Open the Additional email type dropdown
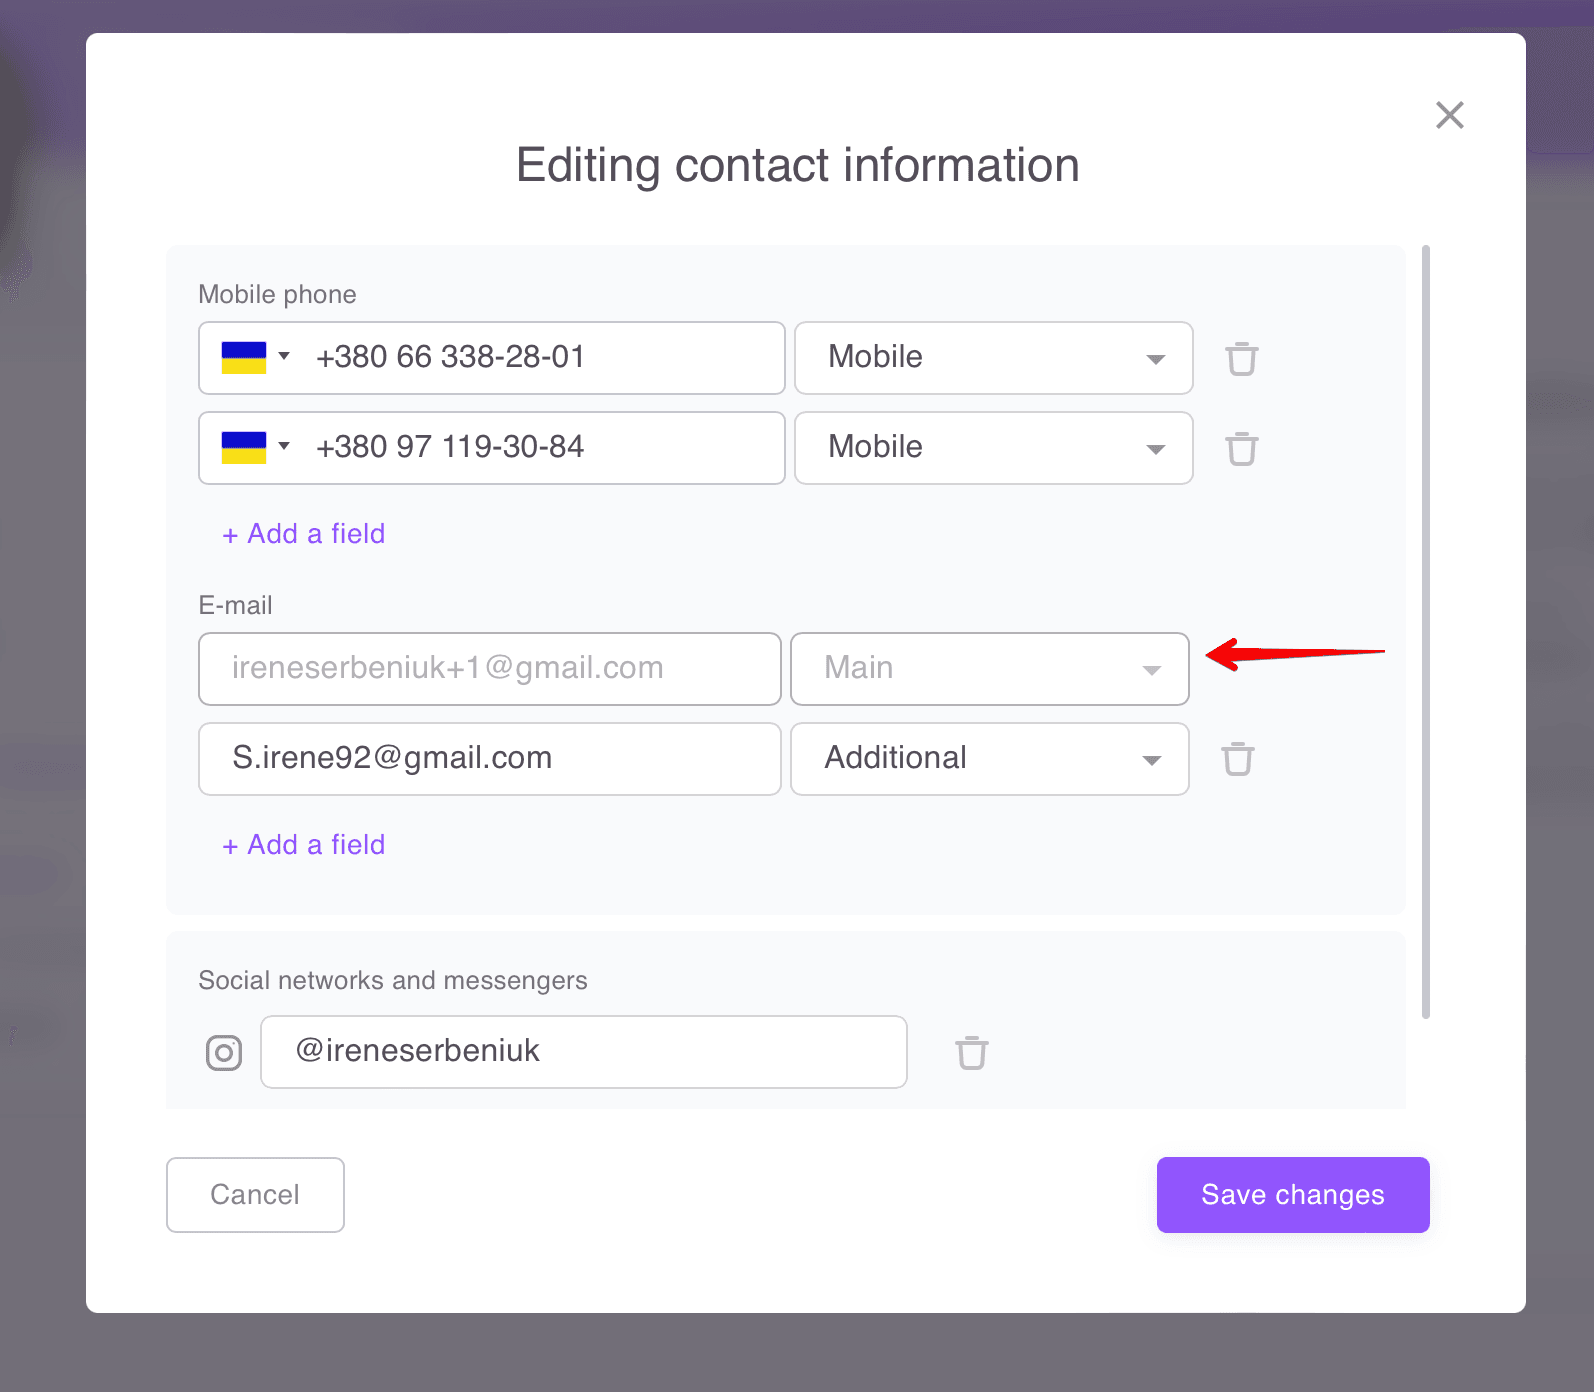 point(989,759)
